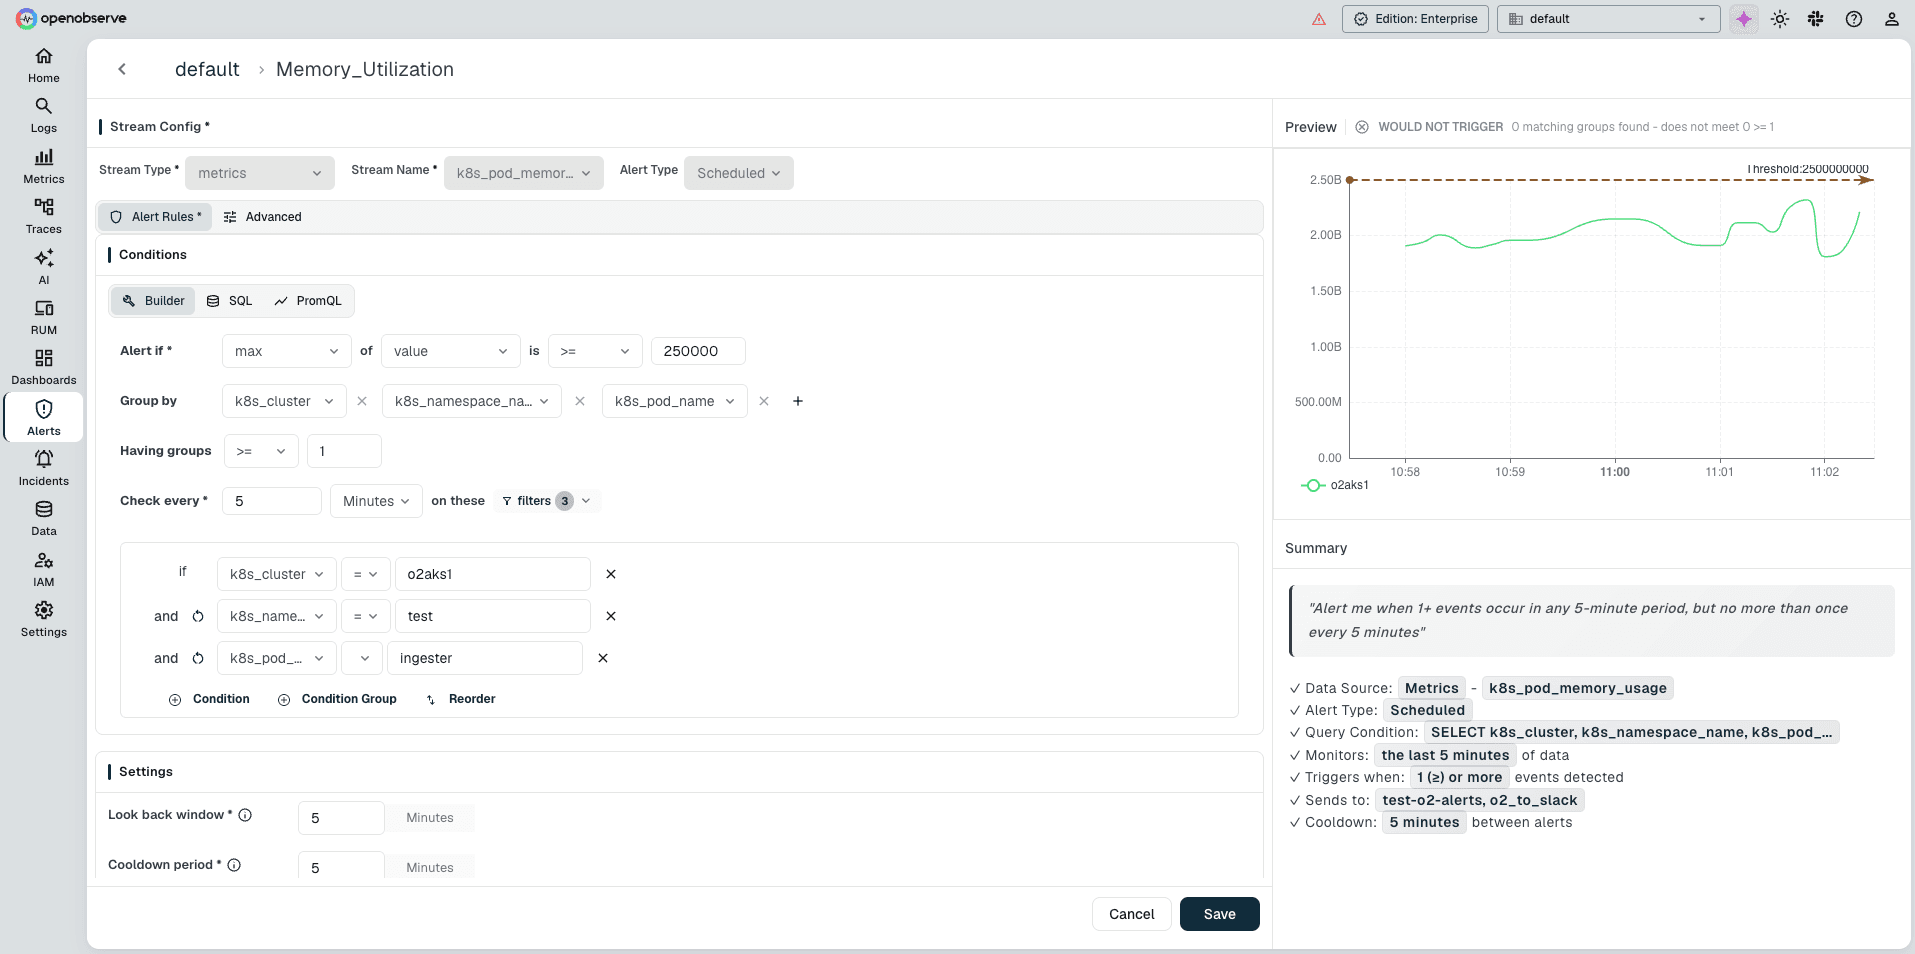
Task: Switch to the Advanced tab
Action: pos(262,217)
